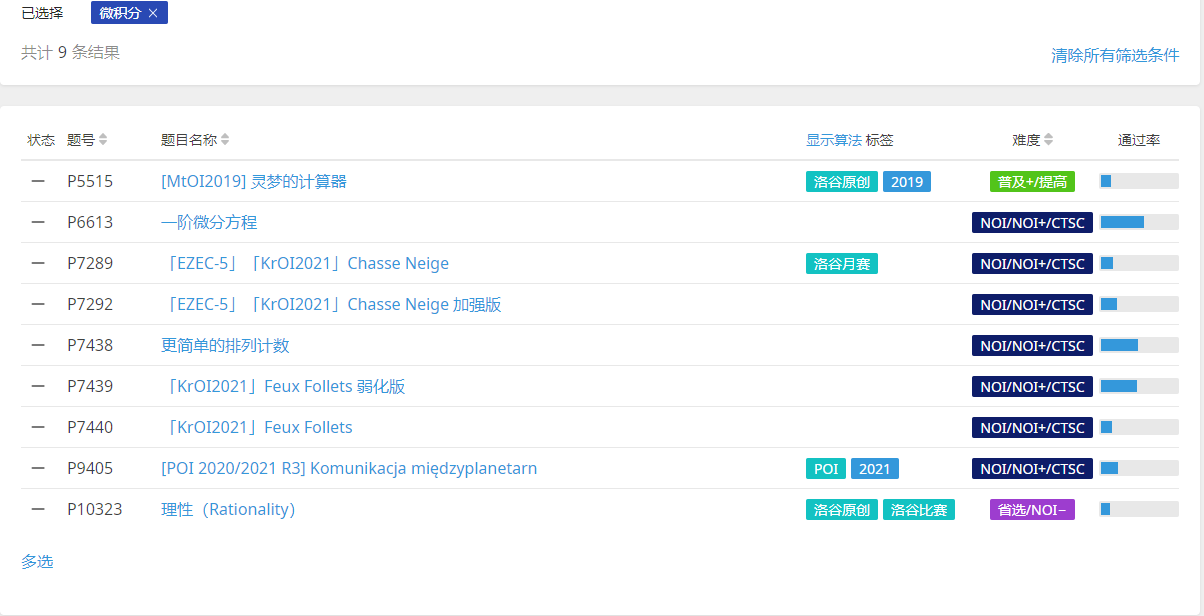Click problem number P5515
This screenshot has height=616, width=1204.
pos(90,182)
